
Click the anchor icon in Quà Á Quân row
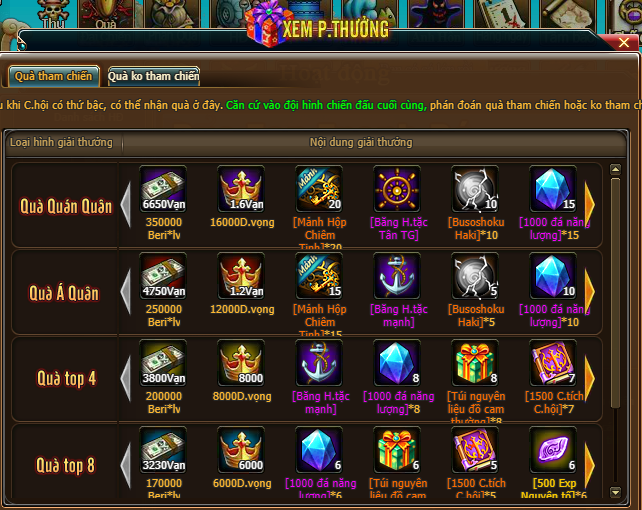point(397,276)
